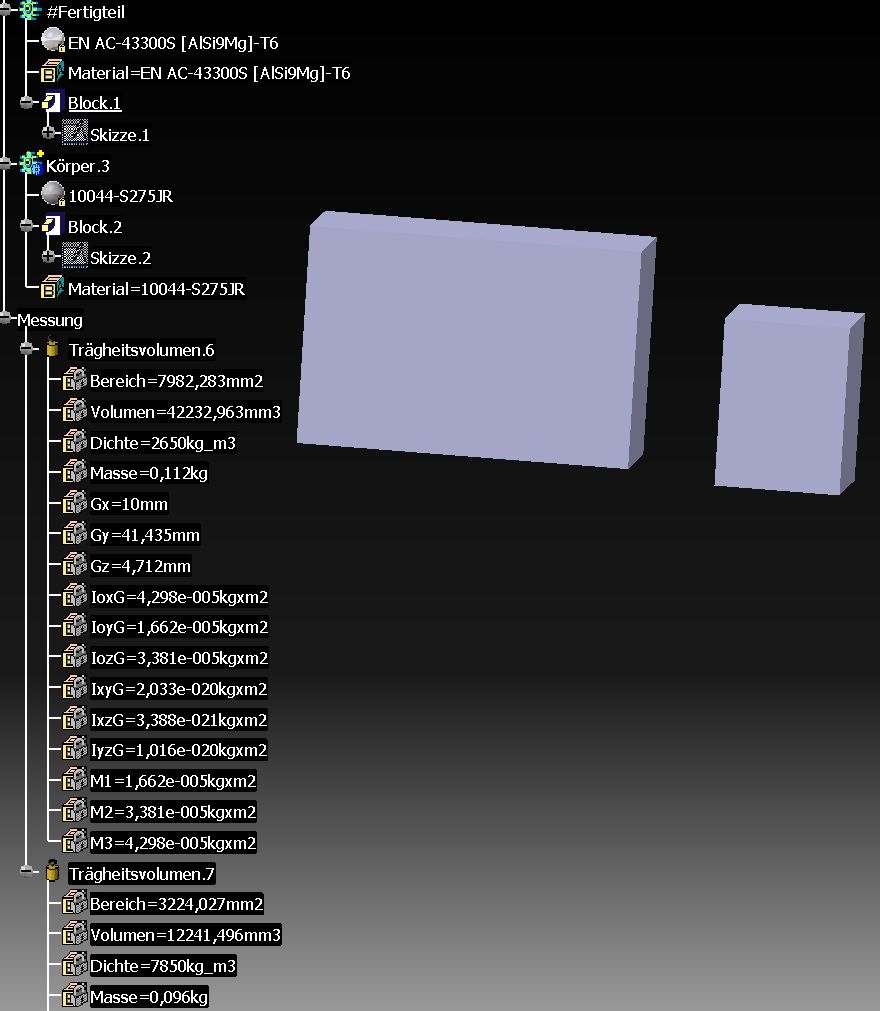Collapse the Trägheitsvolumen.6 node

click(27, 349)
